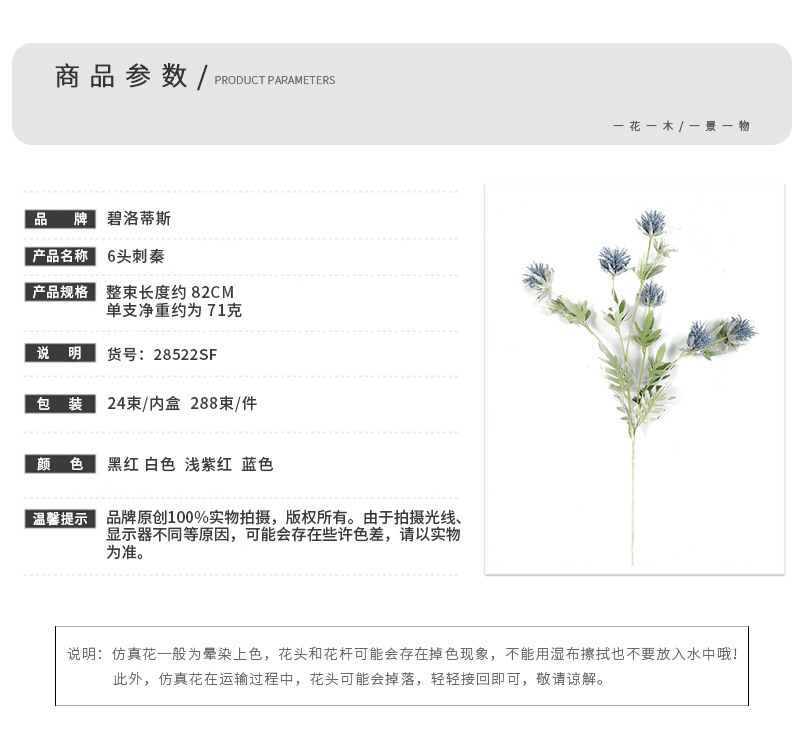Click the 说明：仿真花一般为晕染上色 note
The height and width of the screenshot is (733, 800).
click(403, 654)
